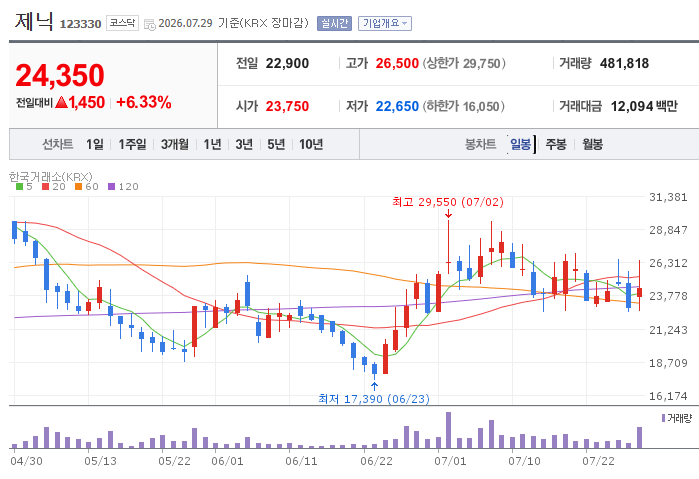Image resolution: width=699 pixels, height=479 pixels.
Task: Click the upper limit 29,750 text
Action: (x=464, y=63)
